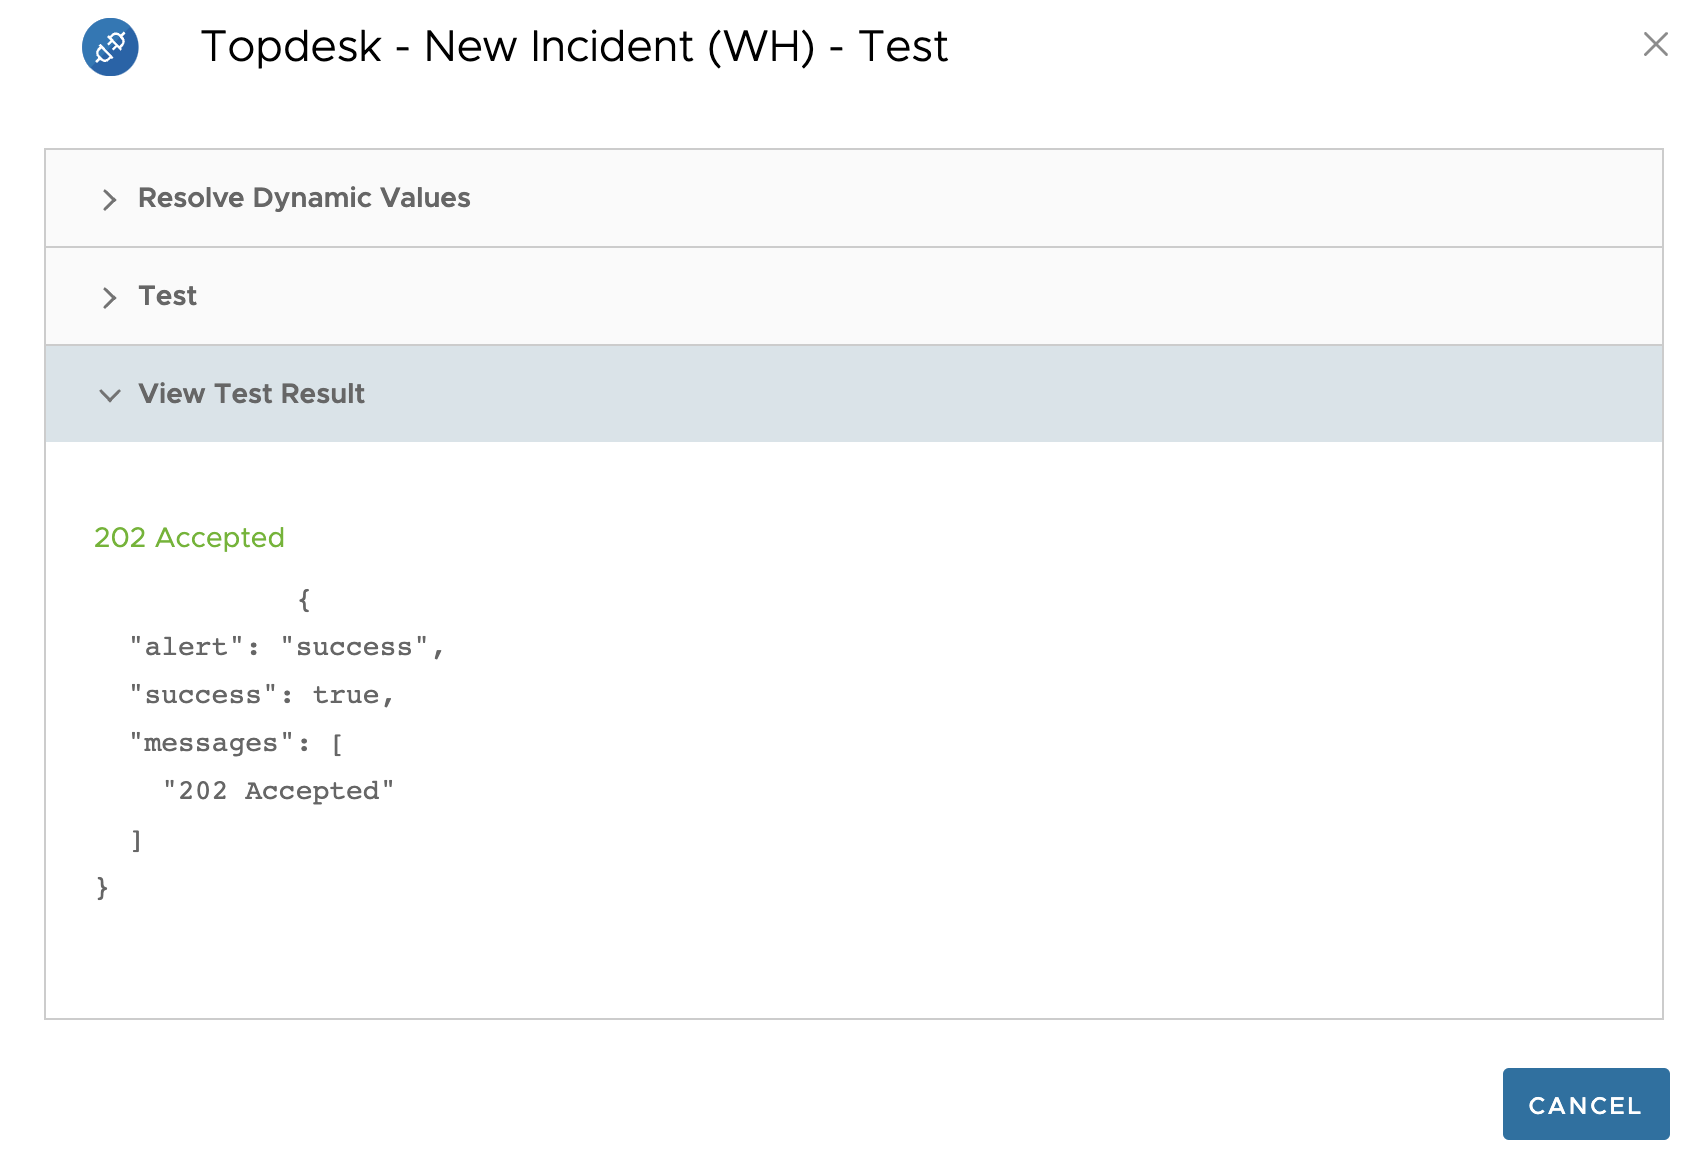Click the blue plug connector icon
This screenshot has width=1704, height=1160.
point(110,47)
